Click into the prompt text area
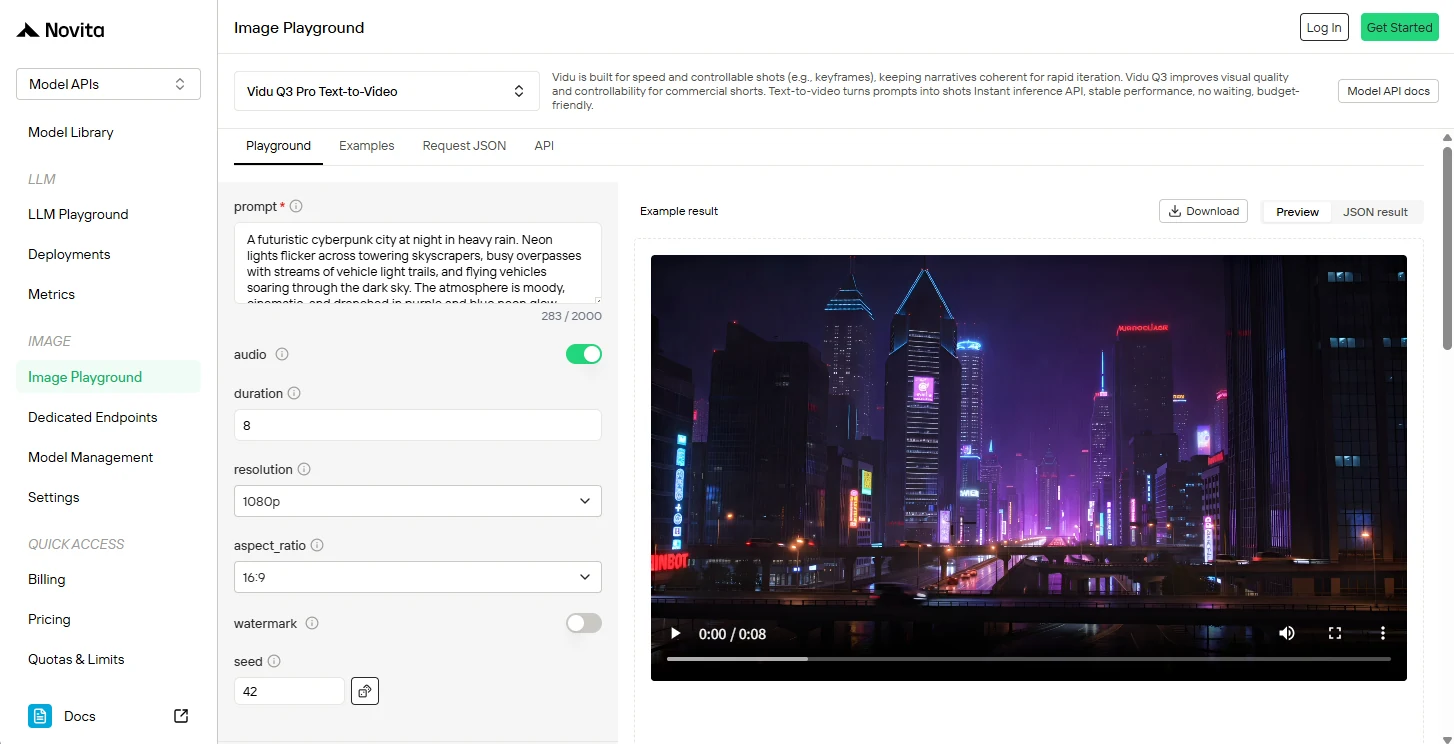Image resolution: width=1454 pixels, height=744 pixels. point(418,262)
